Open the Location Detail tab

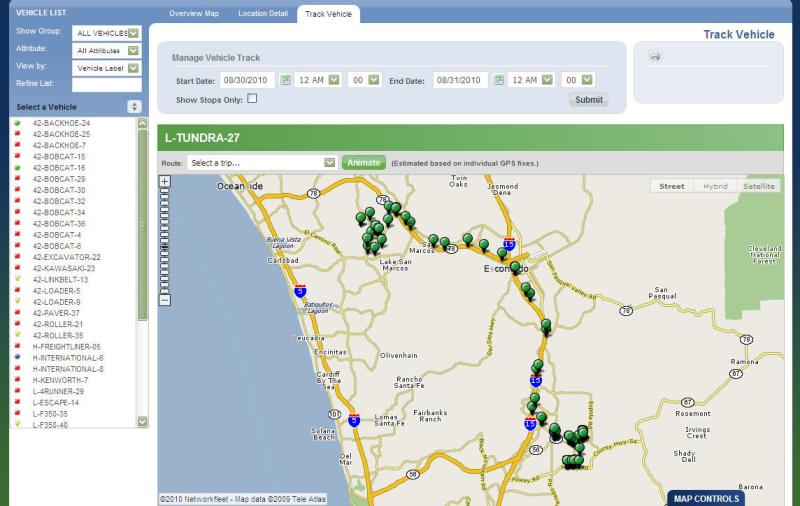click(x=262, y=15)
